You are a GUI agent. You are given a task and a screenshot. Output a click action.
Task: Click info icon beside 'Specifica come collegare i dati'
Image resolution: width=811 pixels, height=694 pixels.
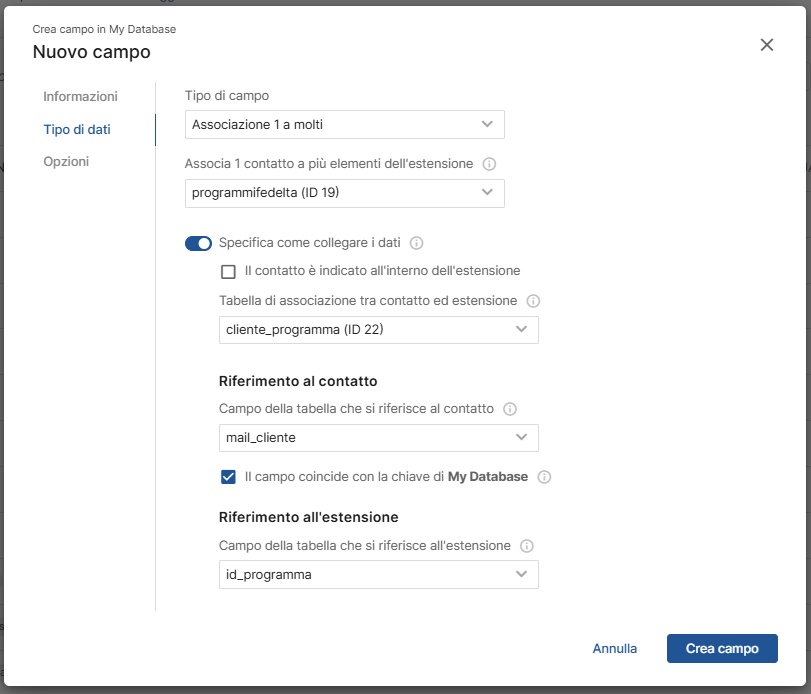[x=417, y=243]
